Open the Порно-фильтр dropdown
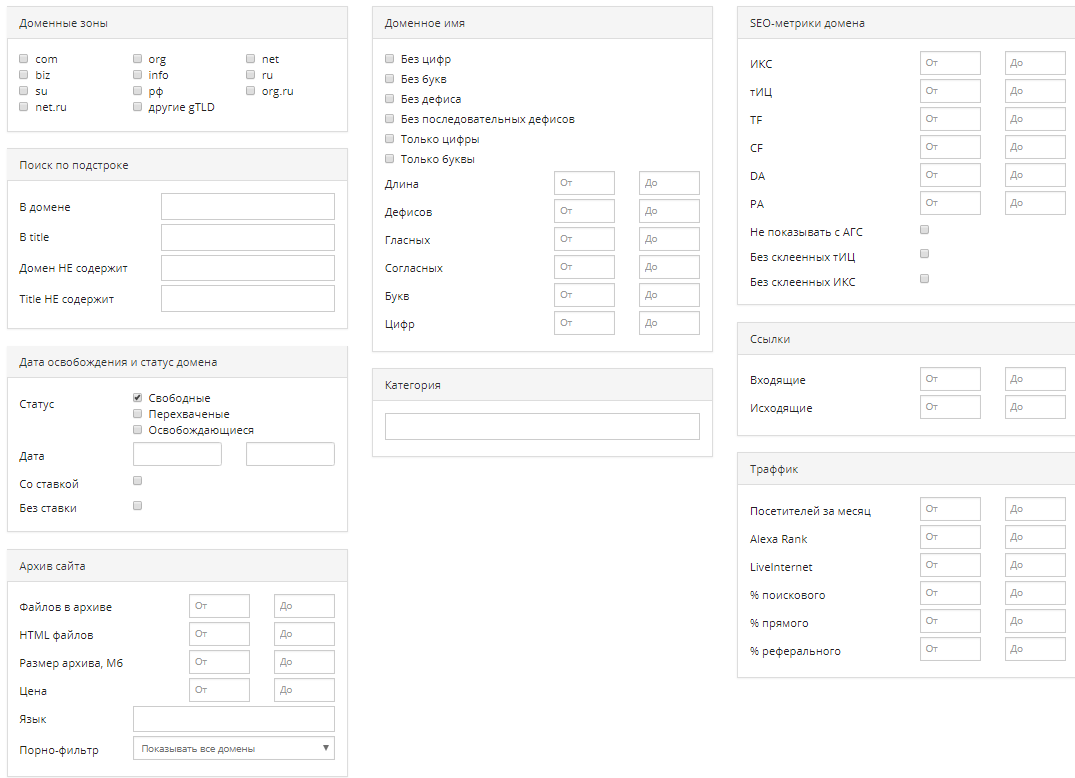Viewport: 1075px width, 778px height. click(x=233, y=748)
